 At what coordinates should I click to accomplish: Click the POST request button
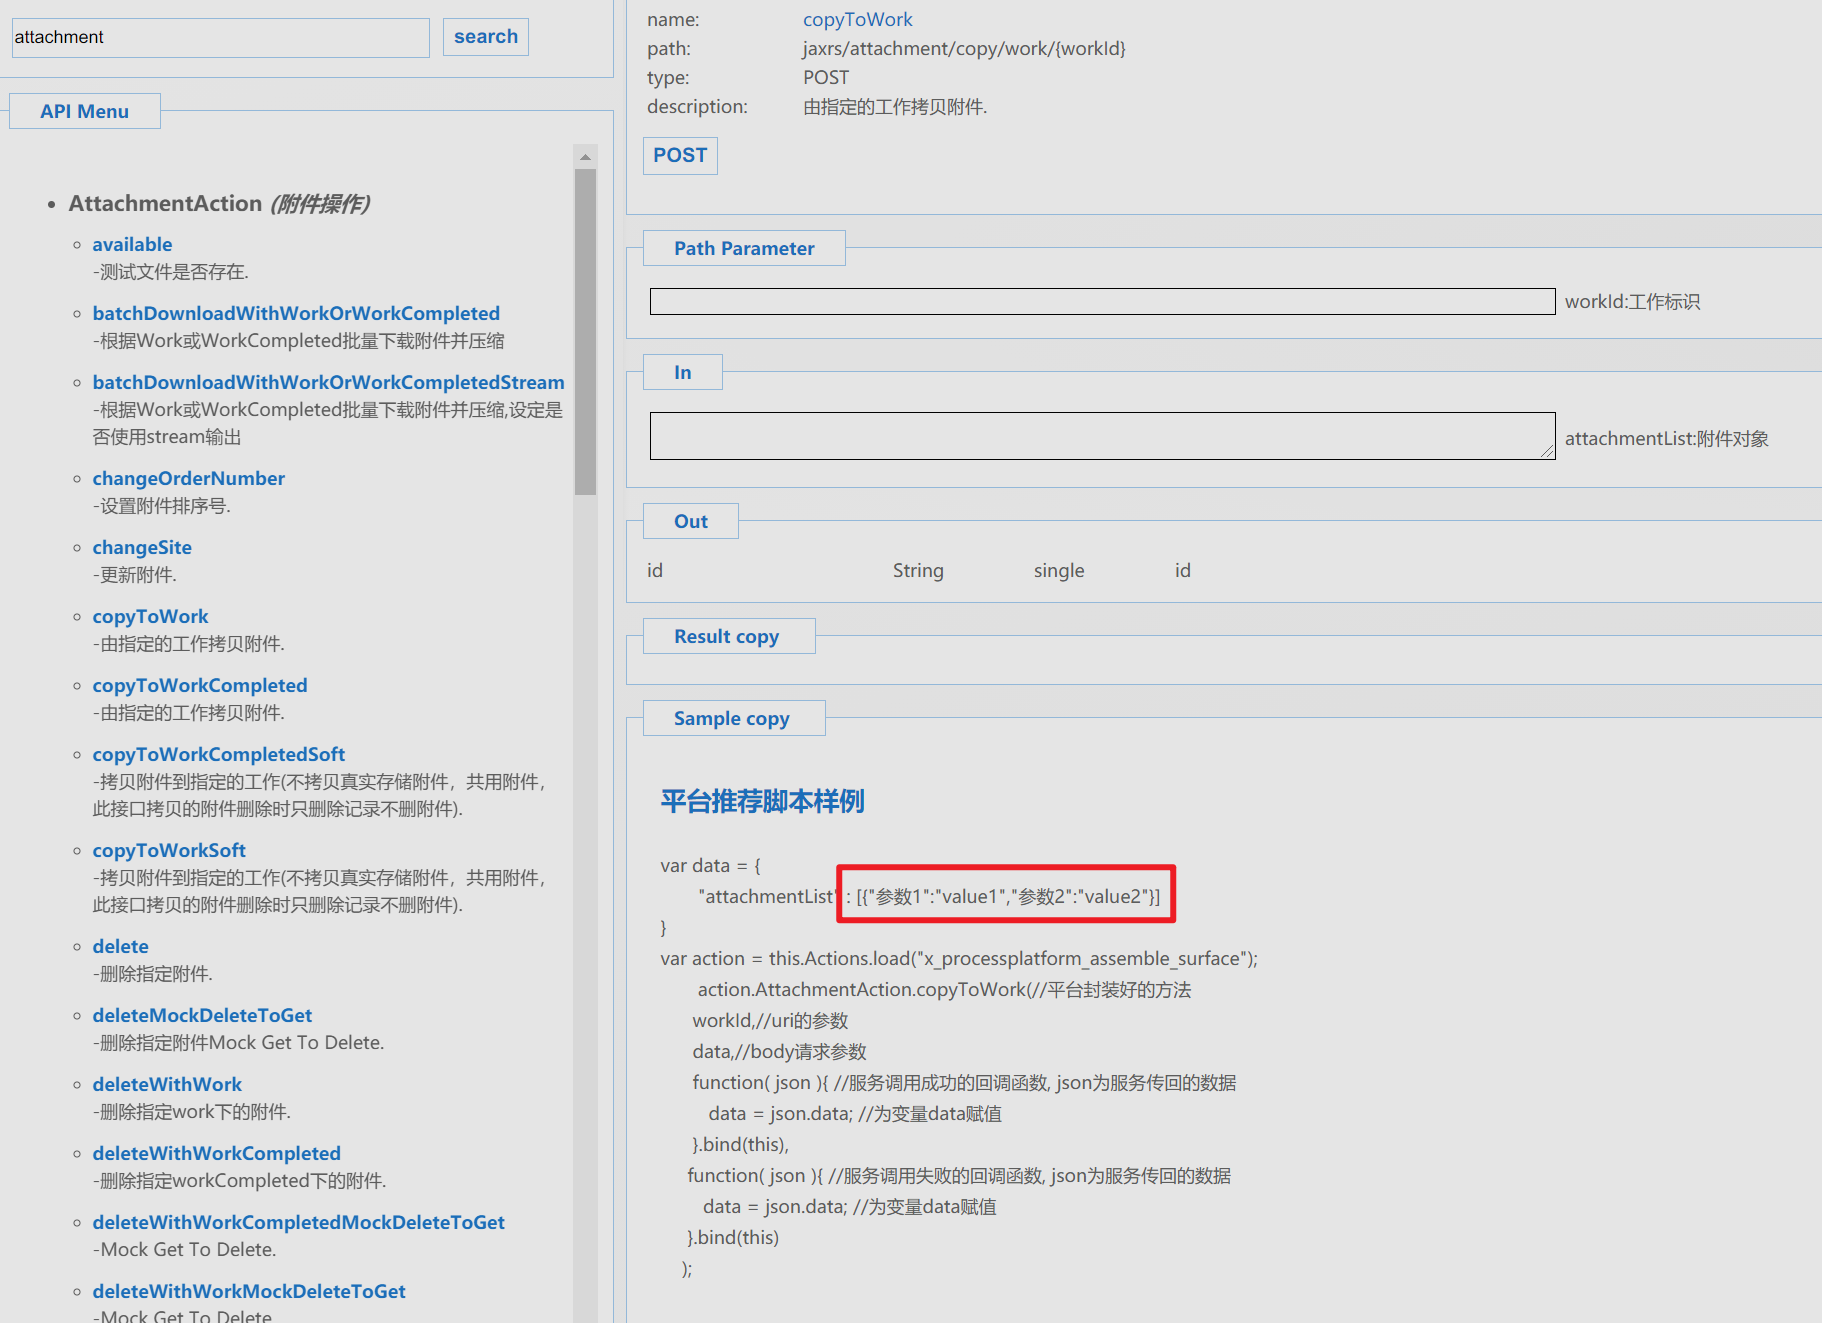point(680,155)
